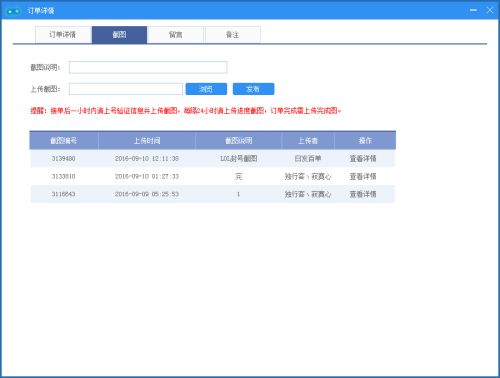Focus the 截图说明 input field
This screenshot has height=378, width=500.
(x=148, y=67)
